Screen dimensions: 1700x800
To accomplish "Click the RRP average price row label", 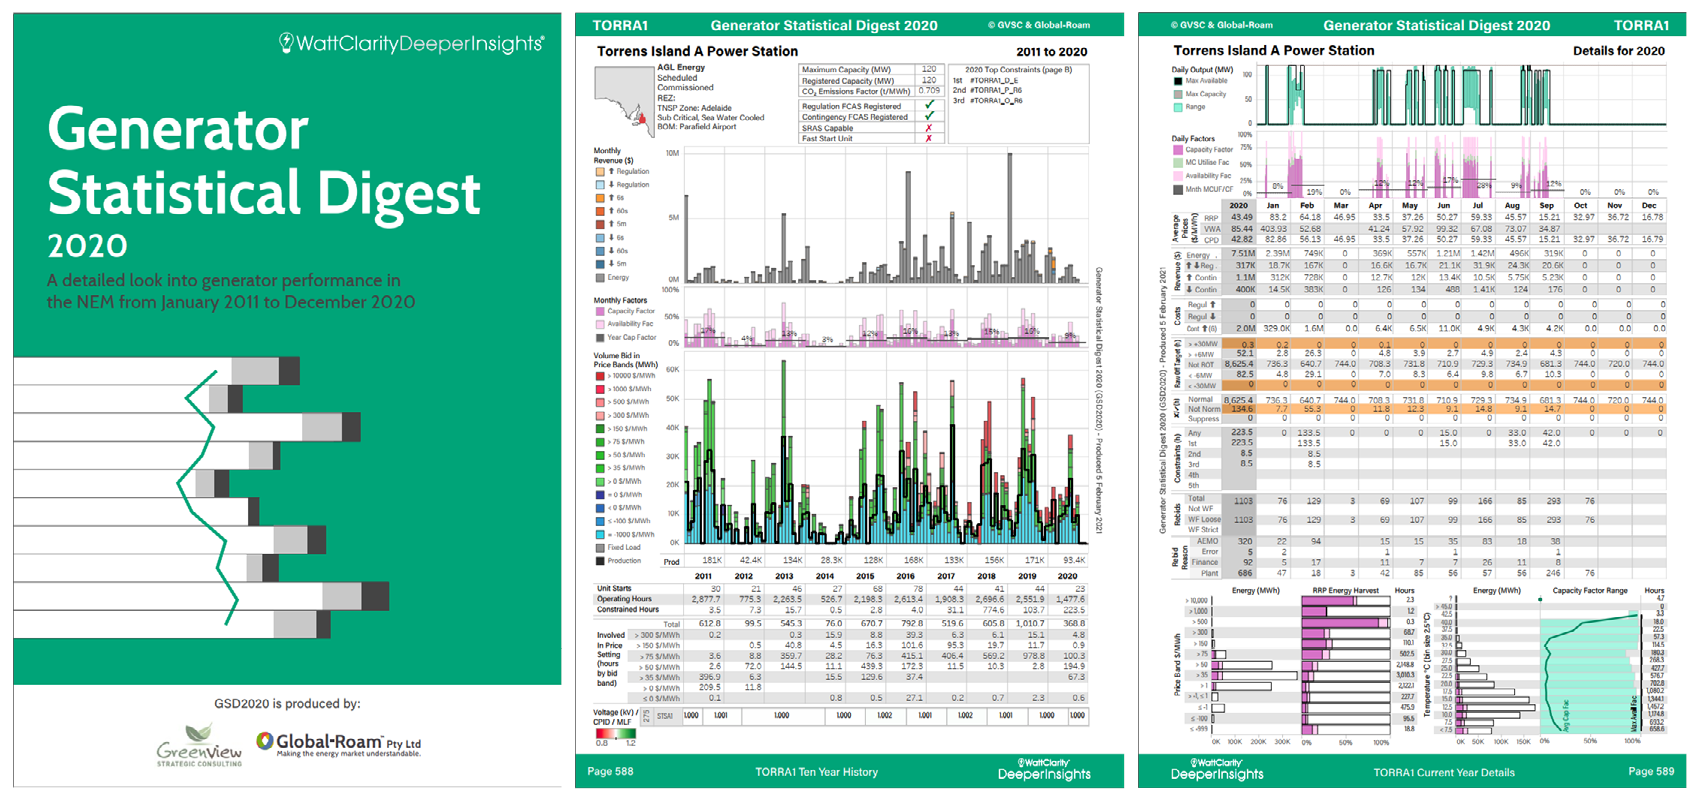I will point(1211,218).
